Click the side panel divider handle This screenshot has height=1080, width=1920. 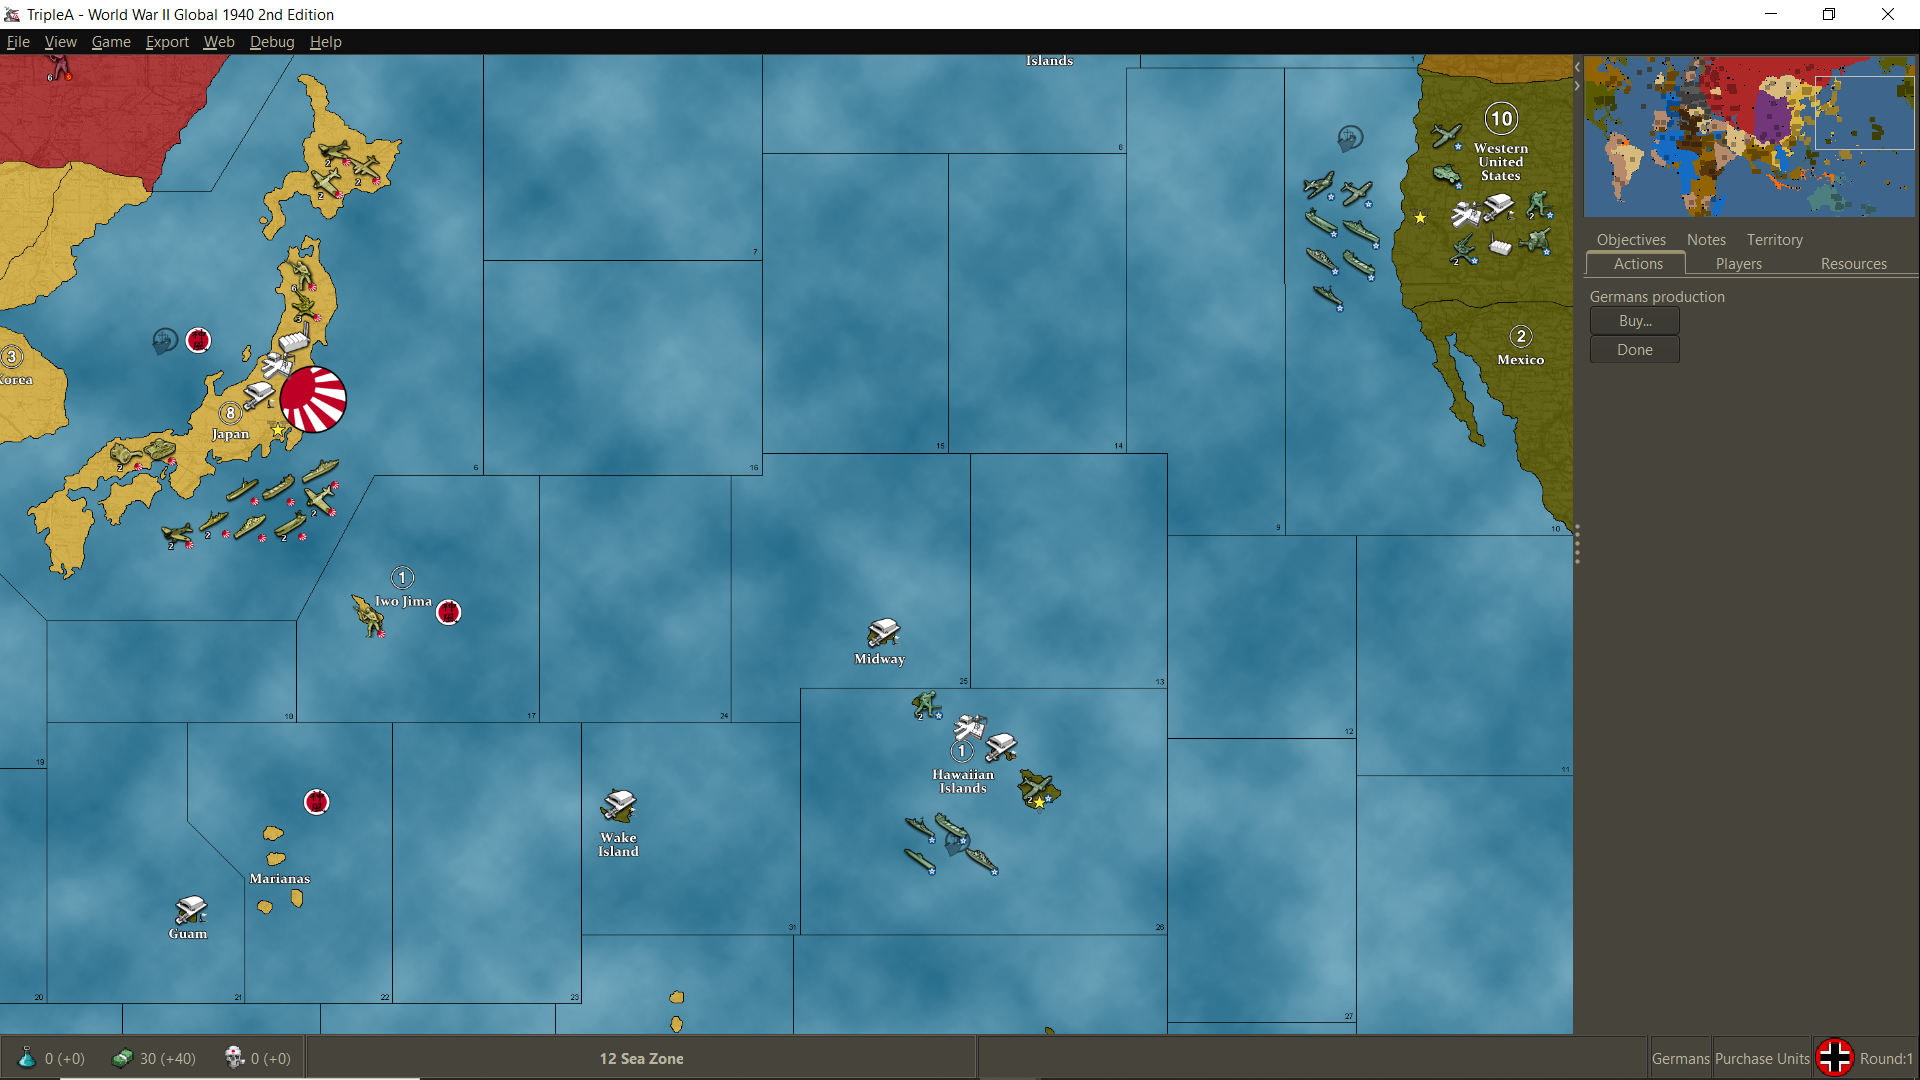[x=1577, y=544]
